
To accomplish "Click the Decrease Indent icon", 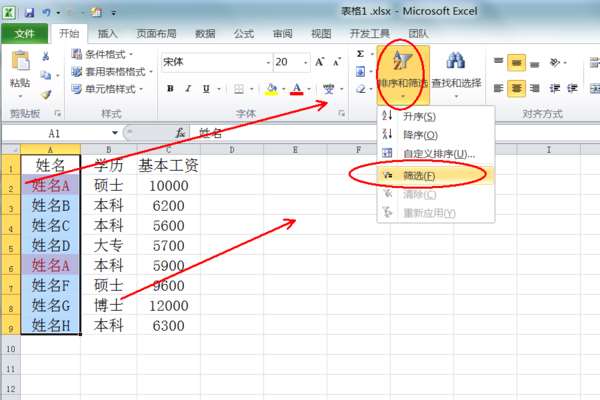I will 554,89.
